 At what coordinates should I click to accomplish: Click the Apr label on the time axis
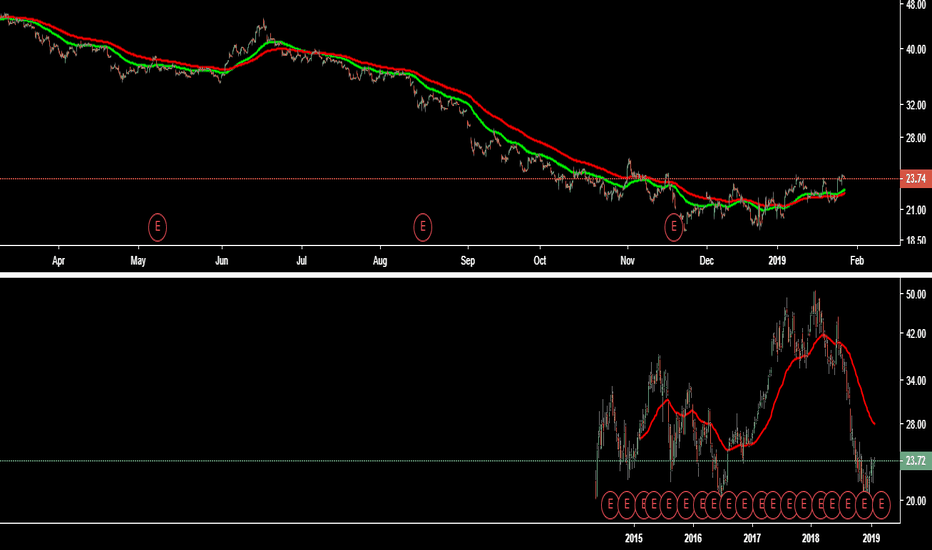tap(58, 260)
